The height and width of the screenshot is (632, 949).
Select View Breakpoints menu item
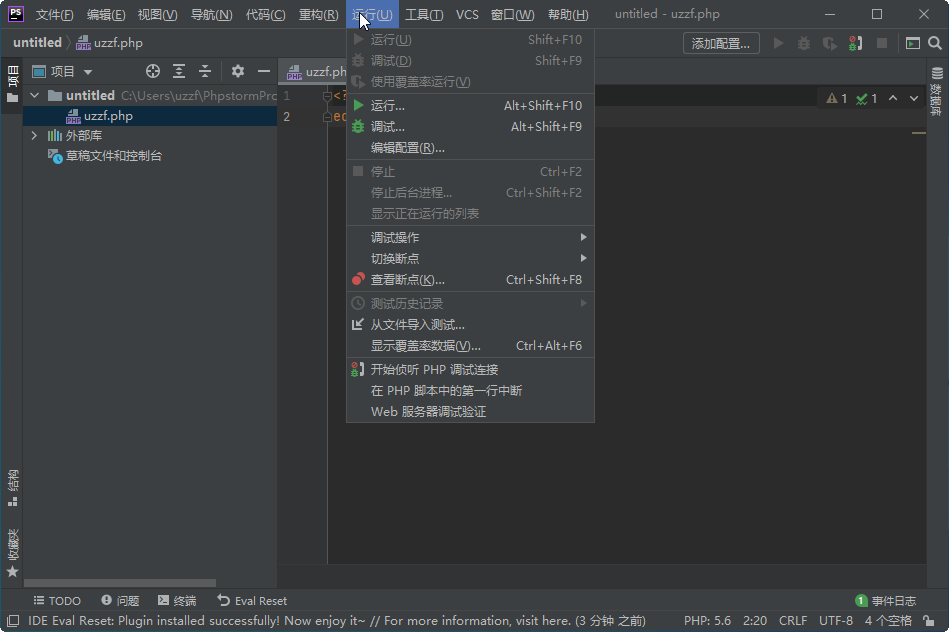[470, 280]
